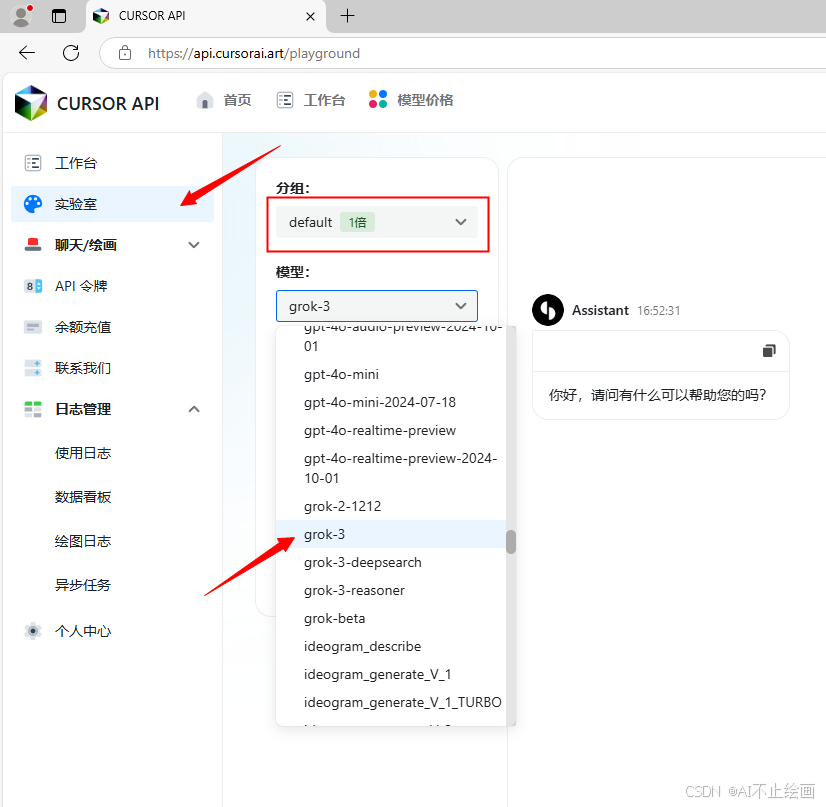Open 工作台 in the left sidebar

112,163
